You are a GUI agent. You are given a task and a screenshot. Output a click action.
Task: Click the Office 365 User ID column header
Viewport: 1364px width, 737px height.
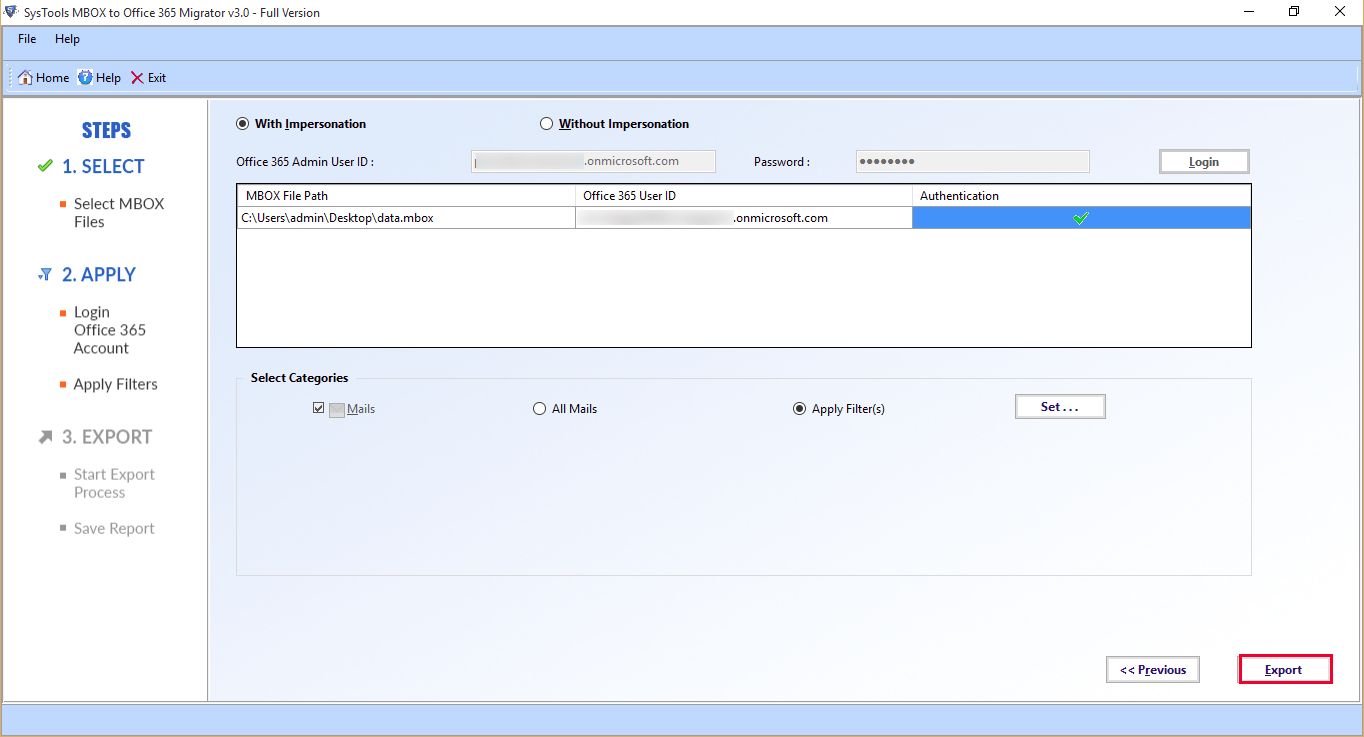[x=744, y=195]
